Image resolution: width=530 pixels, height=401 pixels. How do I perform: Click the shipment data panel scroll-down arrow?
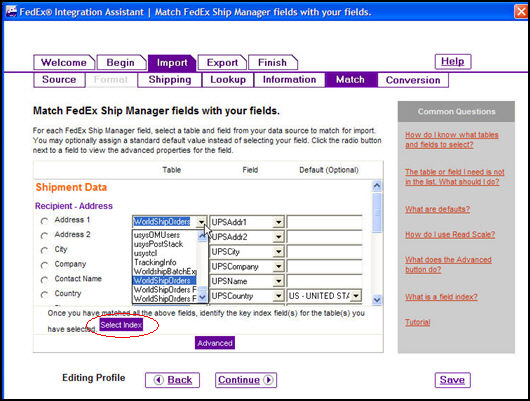pyautogui.click(x=377, y=300)
